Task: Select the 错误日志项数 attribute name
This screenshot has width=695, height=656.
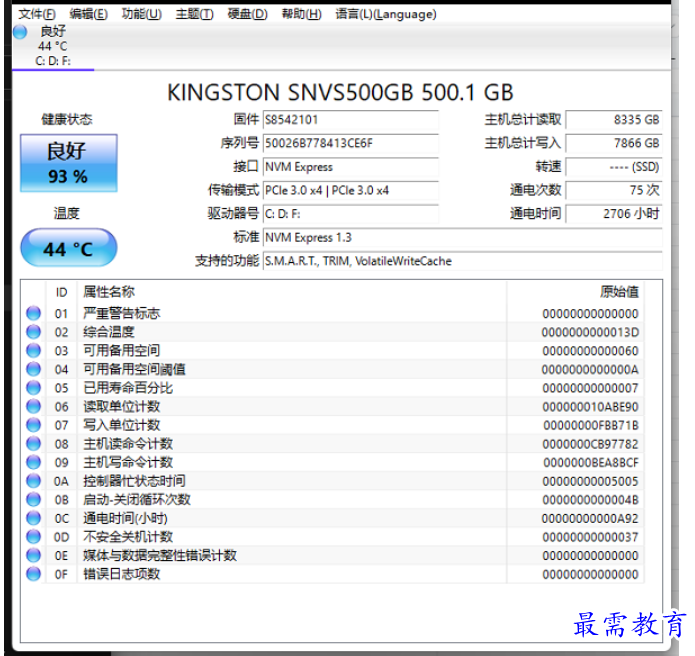Action: point(122,574)
